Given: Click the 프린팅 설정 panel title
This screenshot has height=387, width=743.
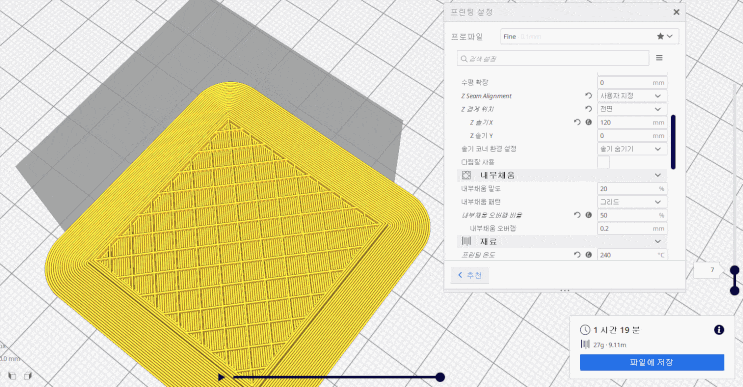Looking at the screenshot, I should (471, 12).
